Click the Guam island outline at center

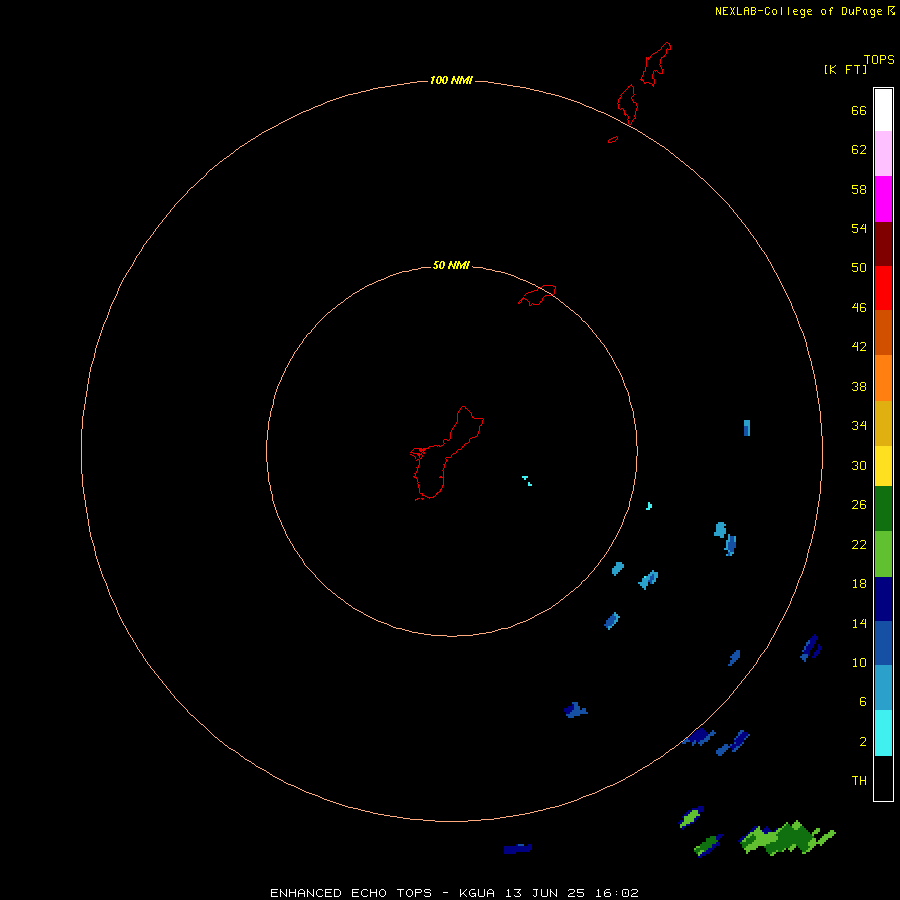point(447,453)
